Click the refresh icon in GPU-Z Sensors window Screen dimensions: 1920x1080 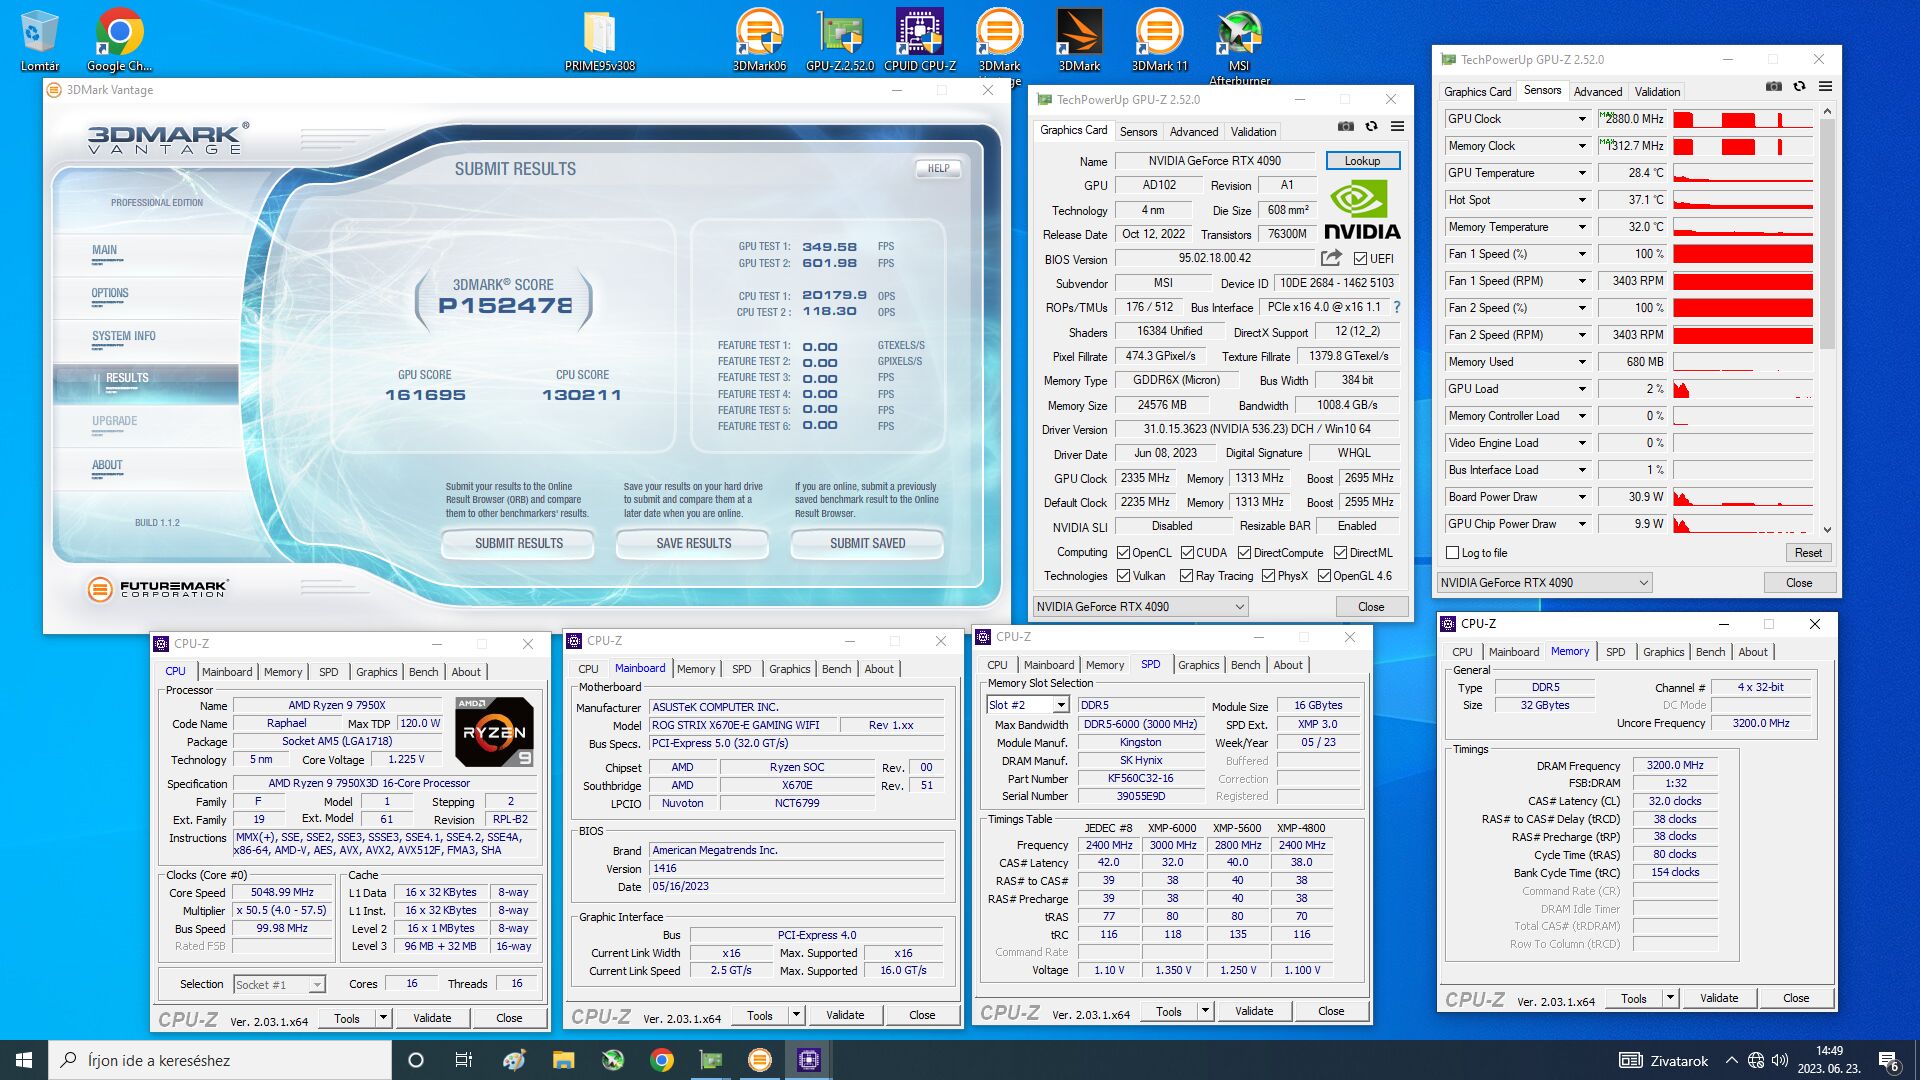pos(1799,87)
